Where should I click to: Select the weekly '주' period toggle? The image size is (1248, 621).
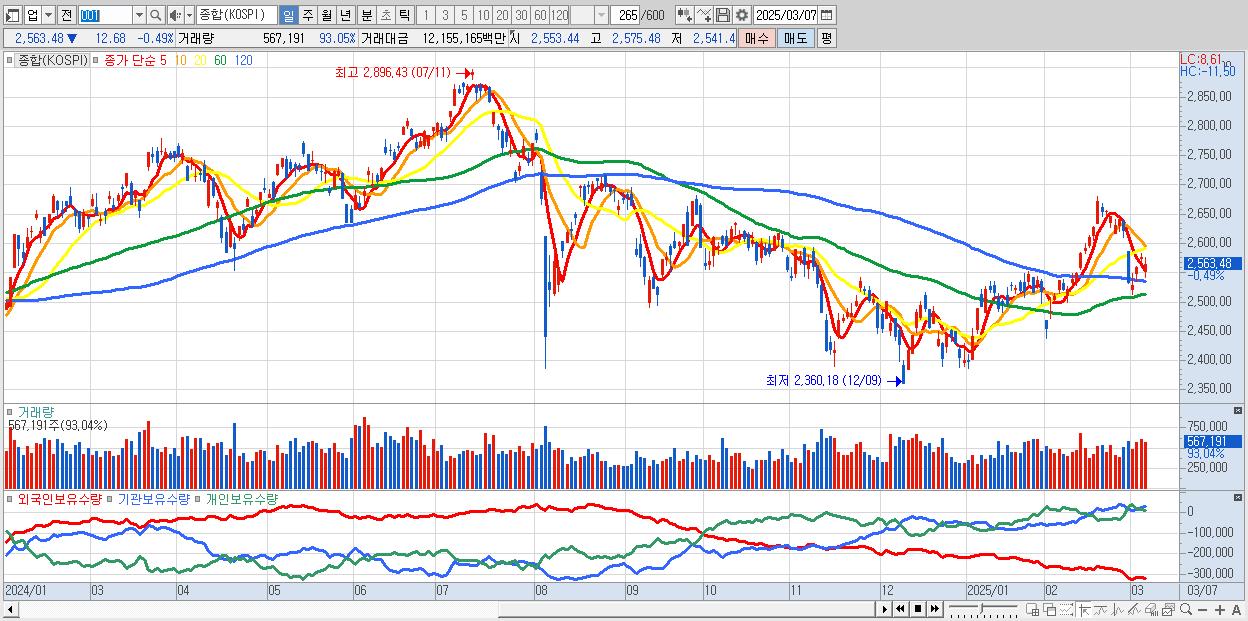(x=307, y=15)
